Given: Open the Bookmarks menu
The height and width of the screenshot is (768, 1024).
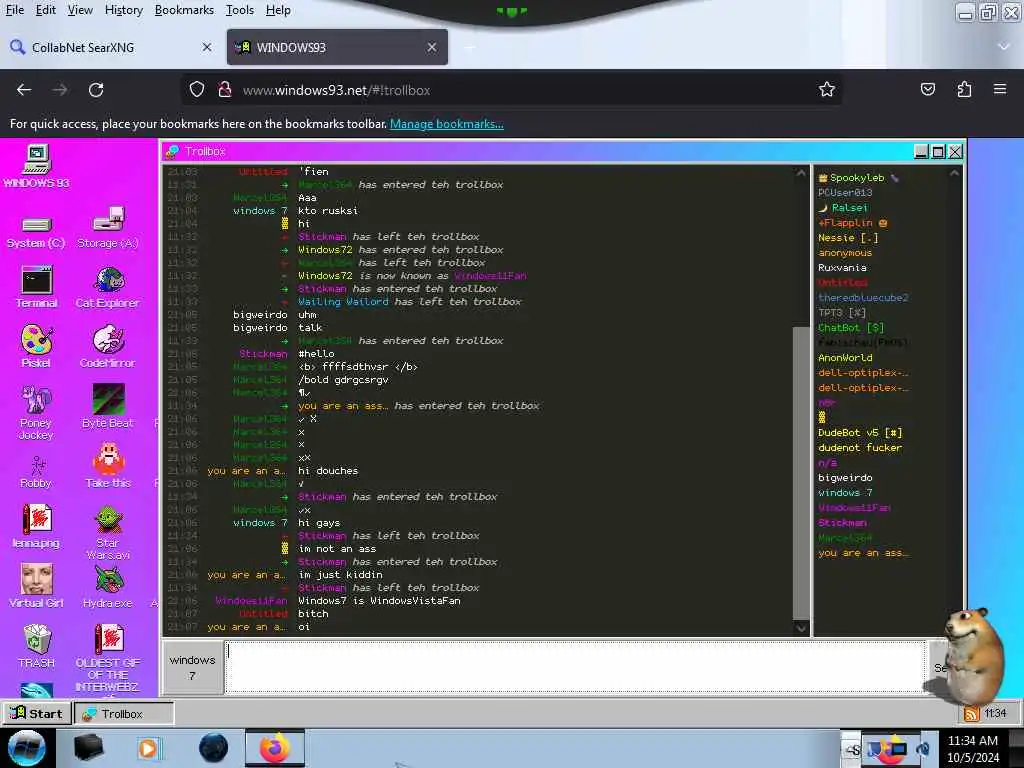Looking at the screenshot, I should [x=184, y=10].
